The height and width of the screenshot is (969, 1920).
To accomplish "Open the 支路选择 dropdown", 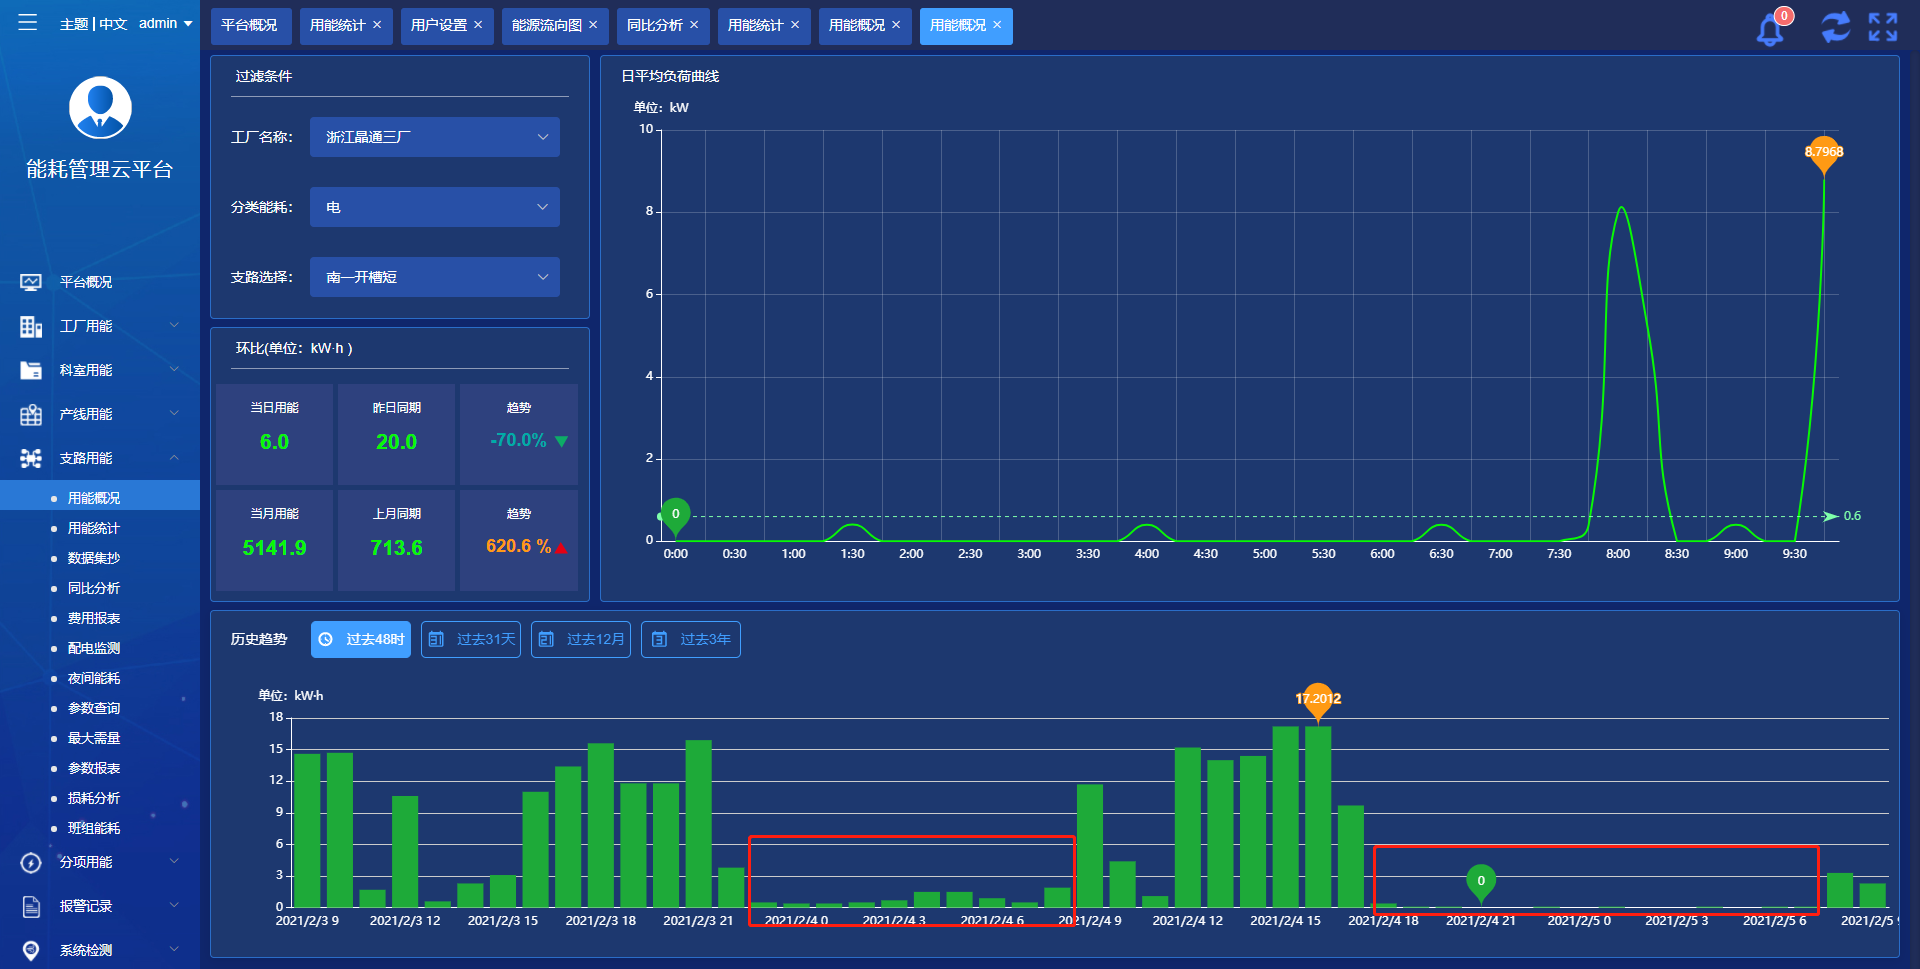I will tap(434, 277).
